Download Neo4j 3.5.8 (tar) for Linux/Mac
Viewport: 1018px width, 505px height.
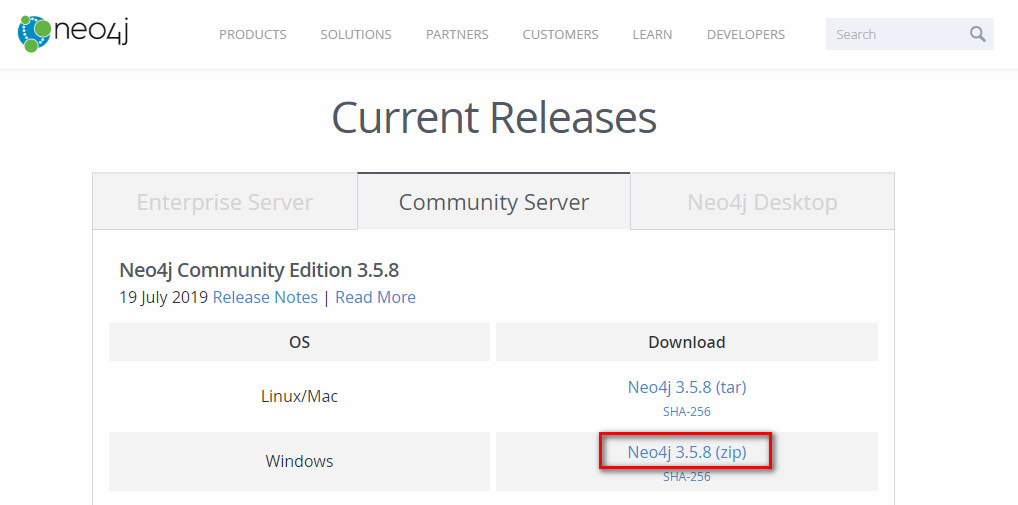point(687,388)
